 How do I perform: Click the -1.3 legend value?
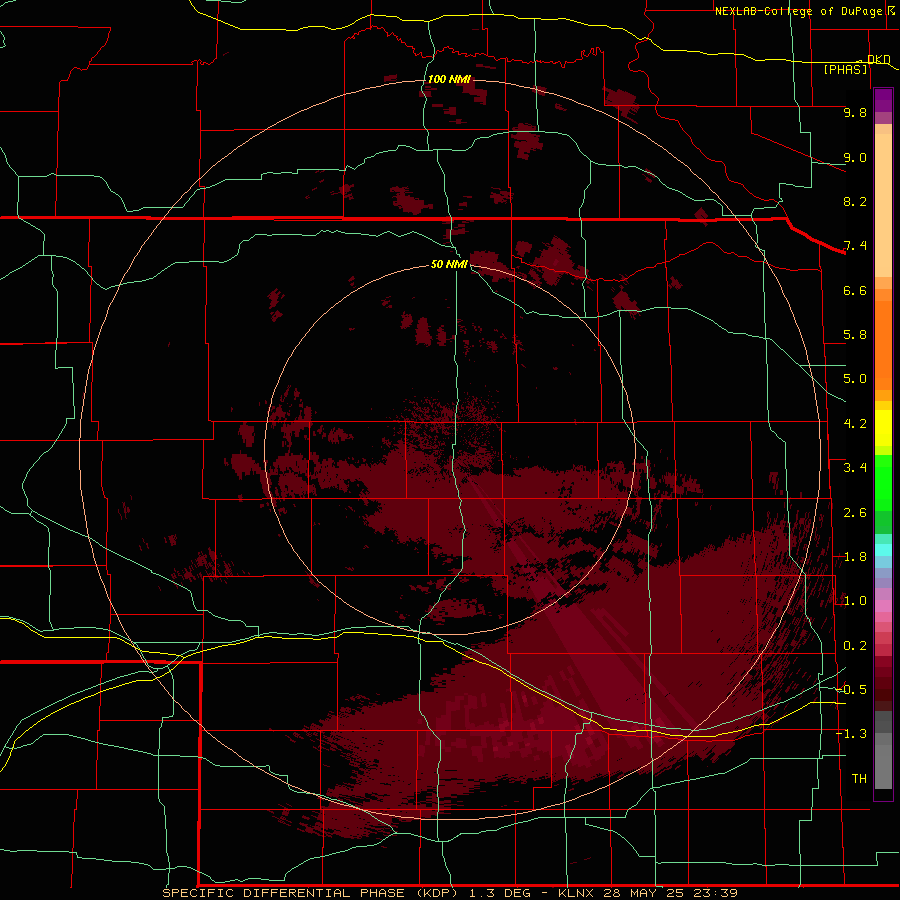pyautogui.click(x=852, y=734)
